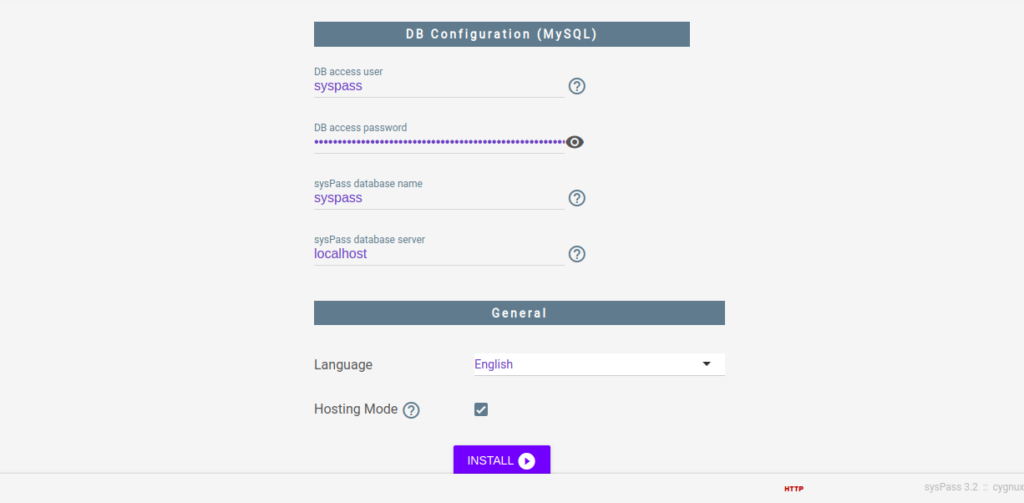Click the DB Configuration (MySQL) header

click(502, 34)
